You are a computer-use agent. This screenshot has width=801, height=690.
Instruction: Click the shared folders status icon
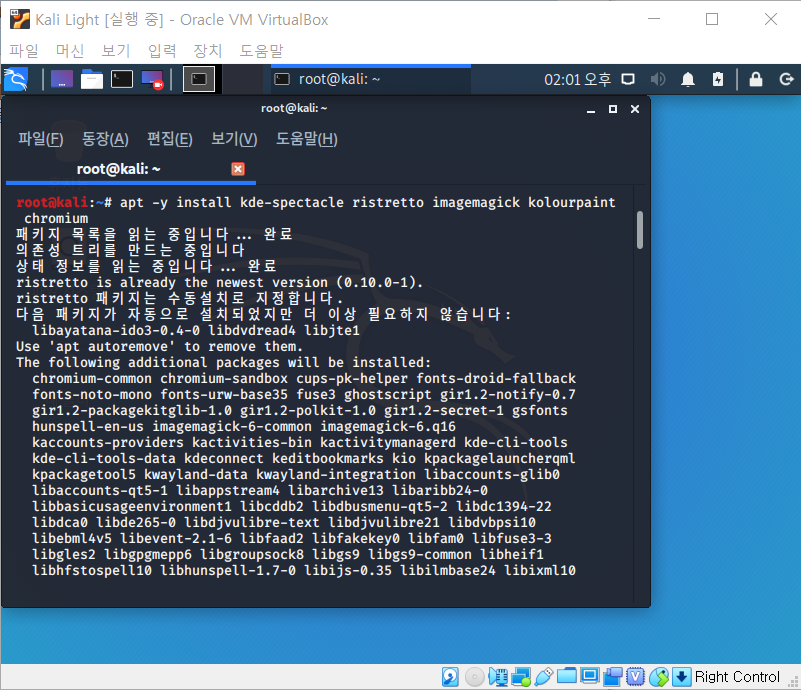[x=567, y=676]
